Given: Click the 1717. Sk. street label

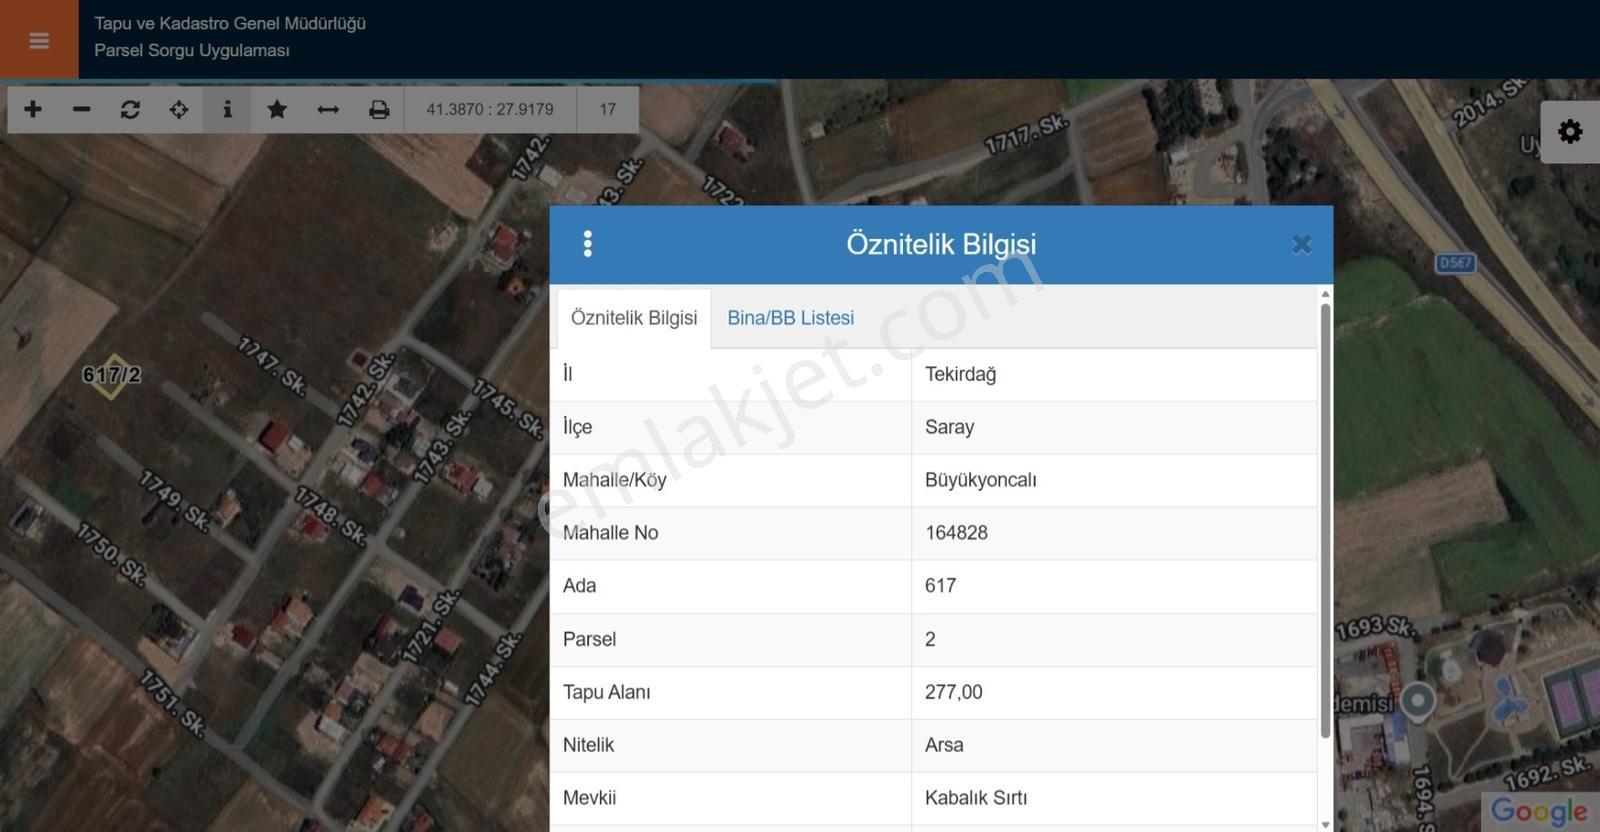Looking at the screenshot, I should (1027, 135).
